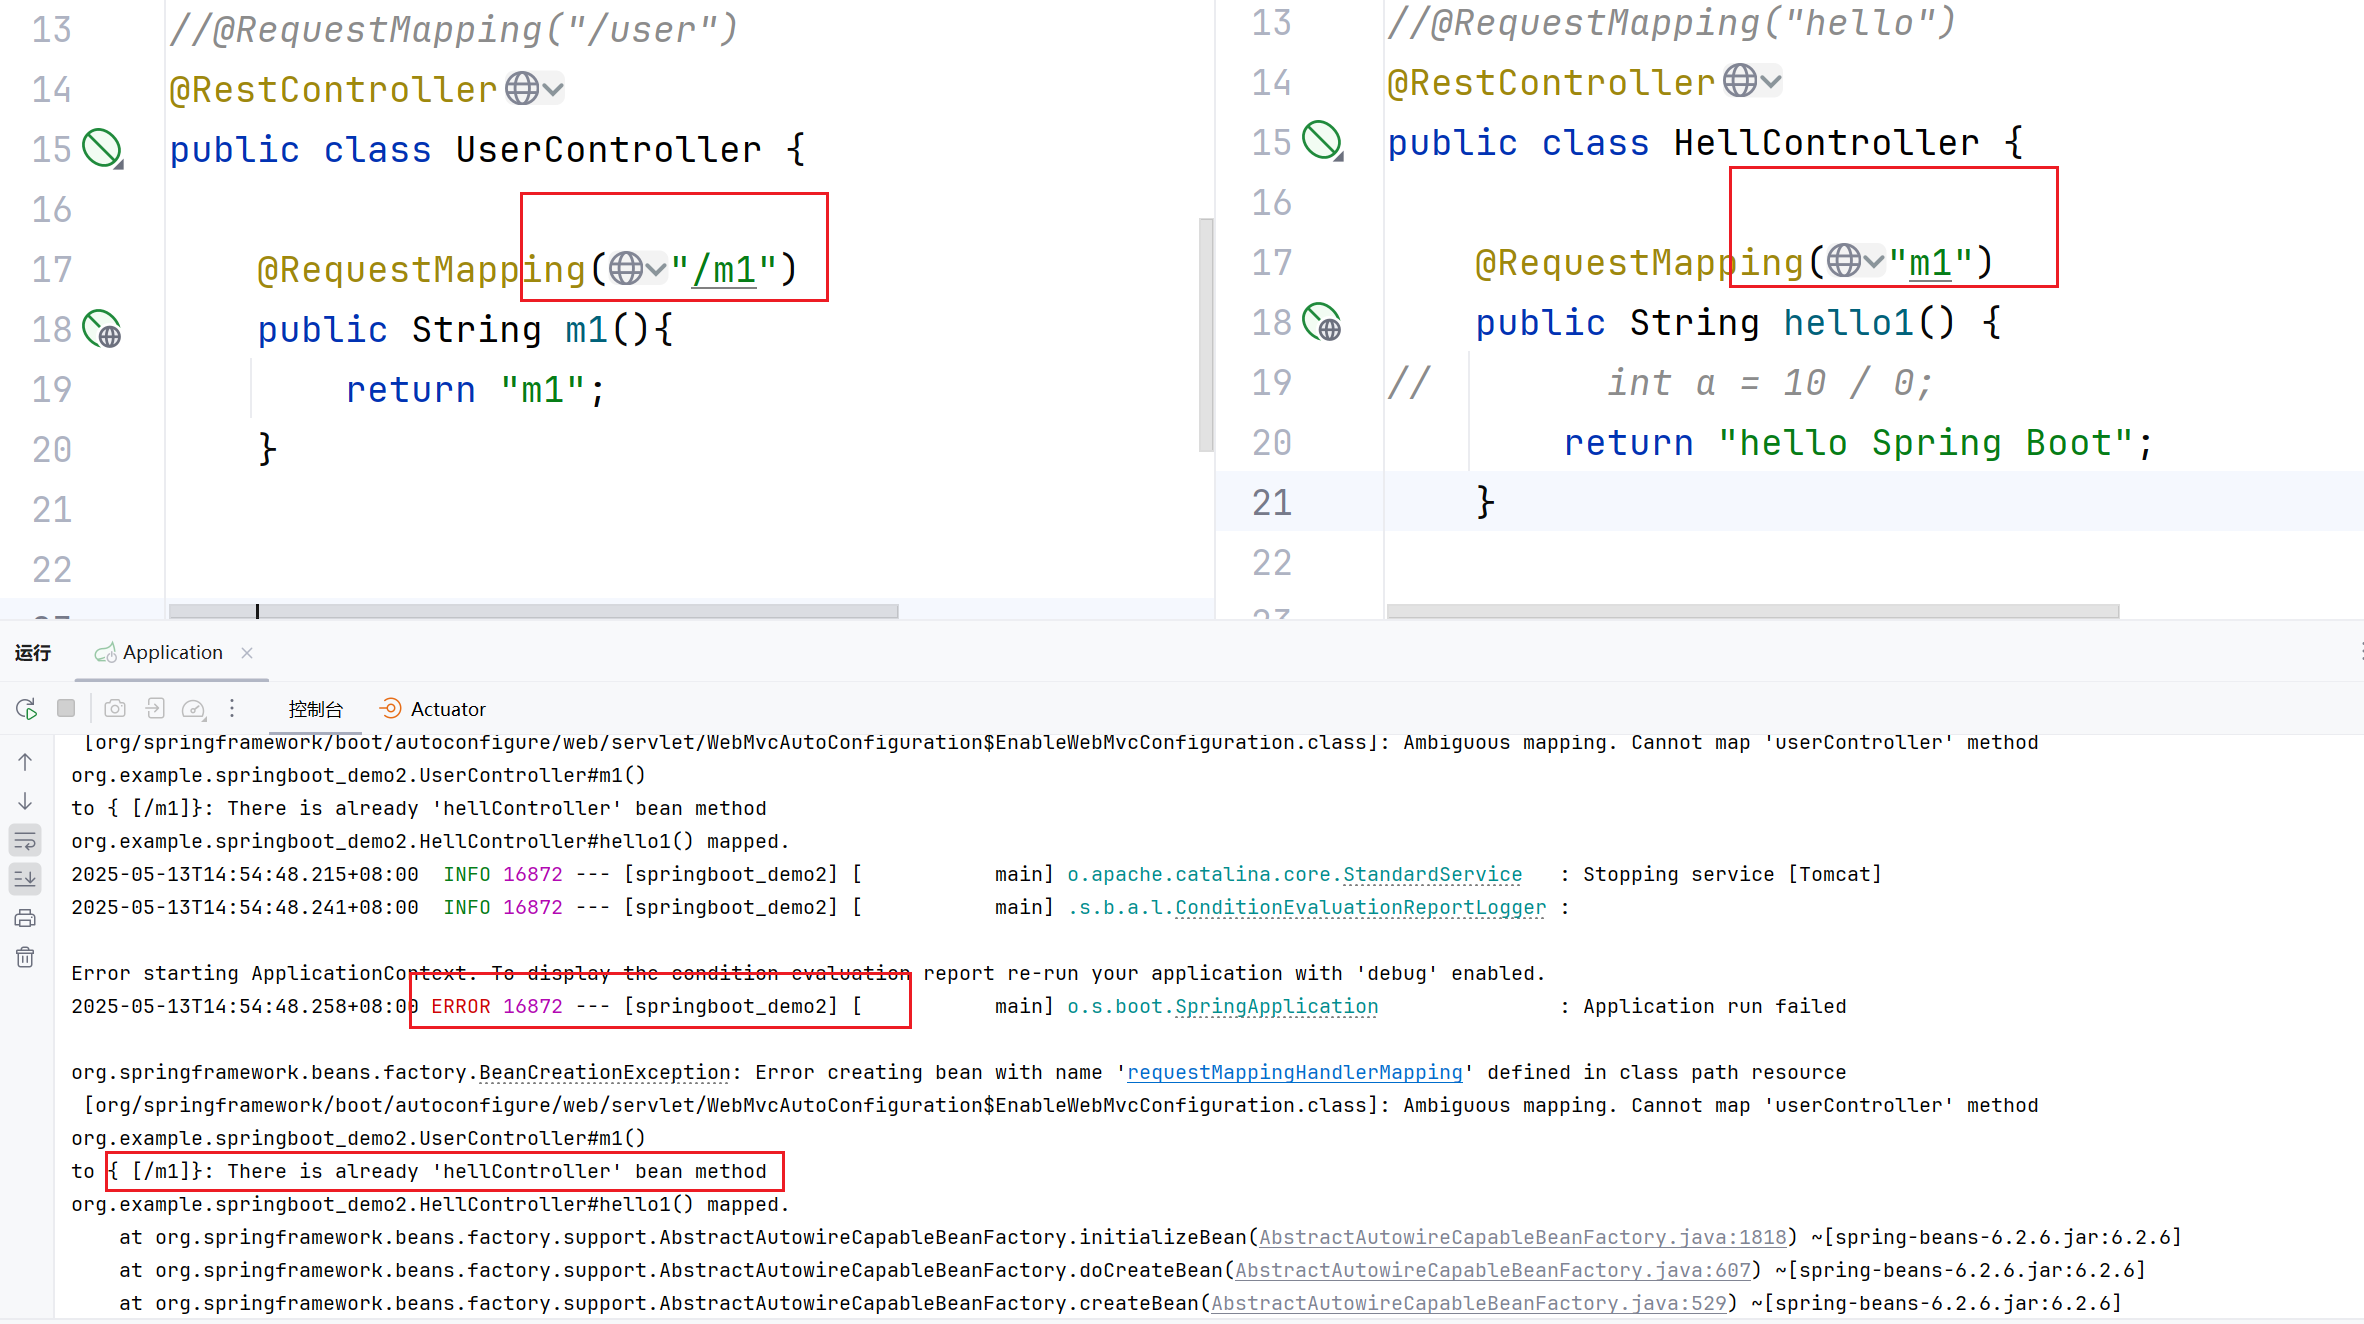Close the Application run tab
2364x1324 pixels.
247,653
